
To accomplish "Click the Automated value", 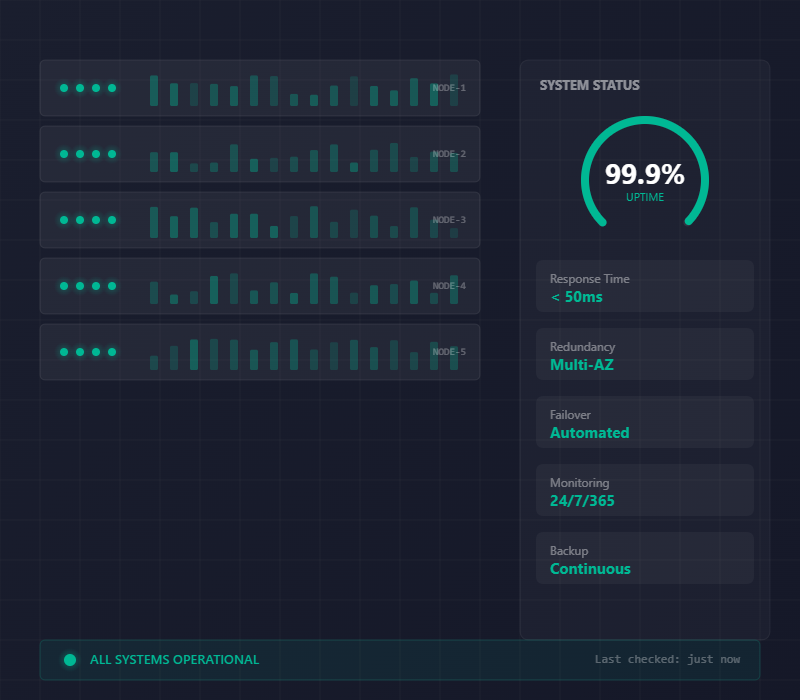I will click(590, 433).
